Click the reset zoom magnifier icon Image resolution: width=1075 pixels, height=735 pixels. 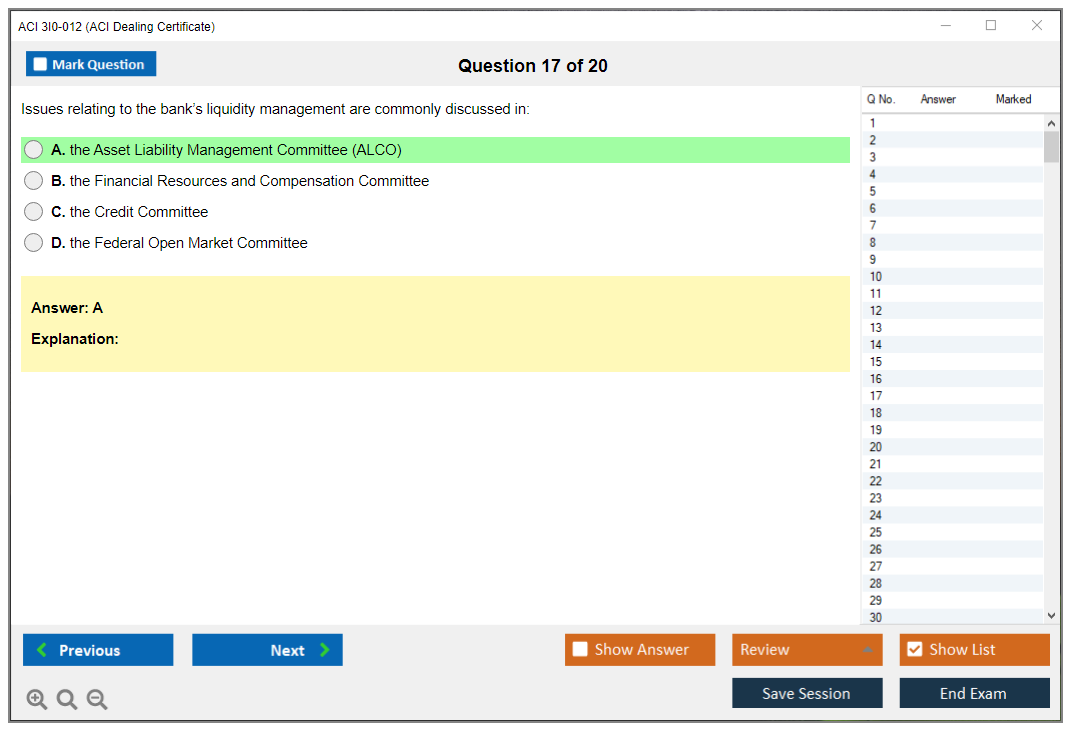click(67, 700)
